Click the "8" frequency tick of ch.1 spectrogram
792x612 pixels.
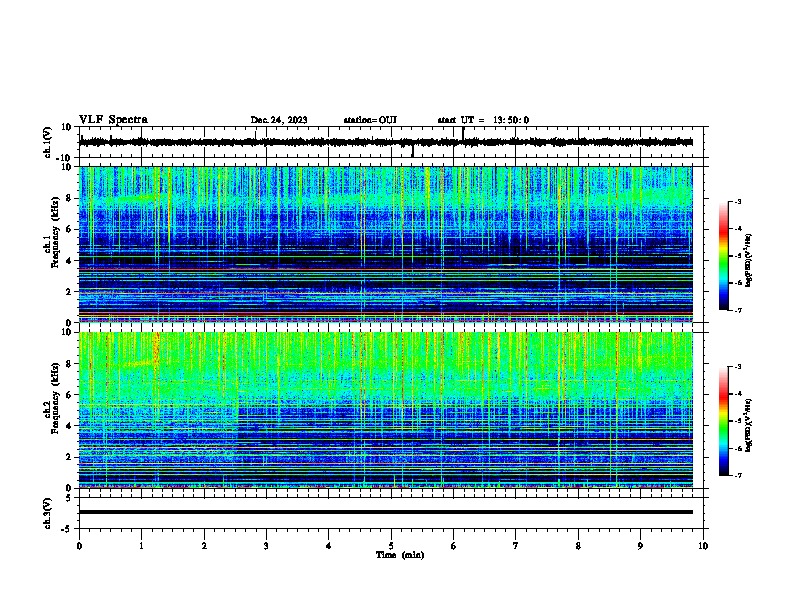pyautogui.click(x=69, y=198)
